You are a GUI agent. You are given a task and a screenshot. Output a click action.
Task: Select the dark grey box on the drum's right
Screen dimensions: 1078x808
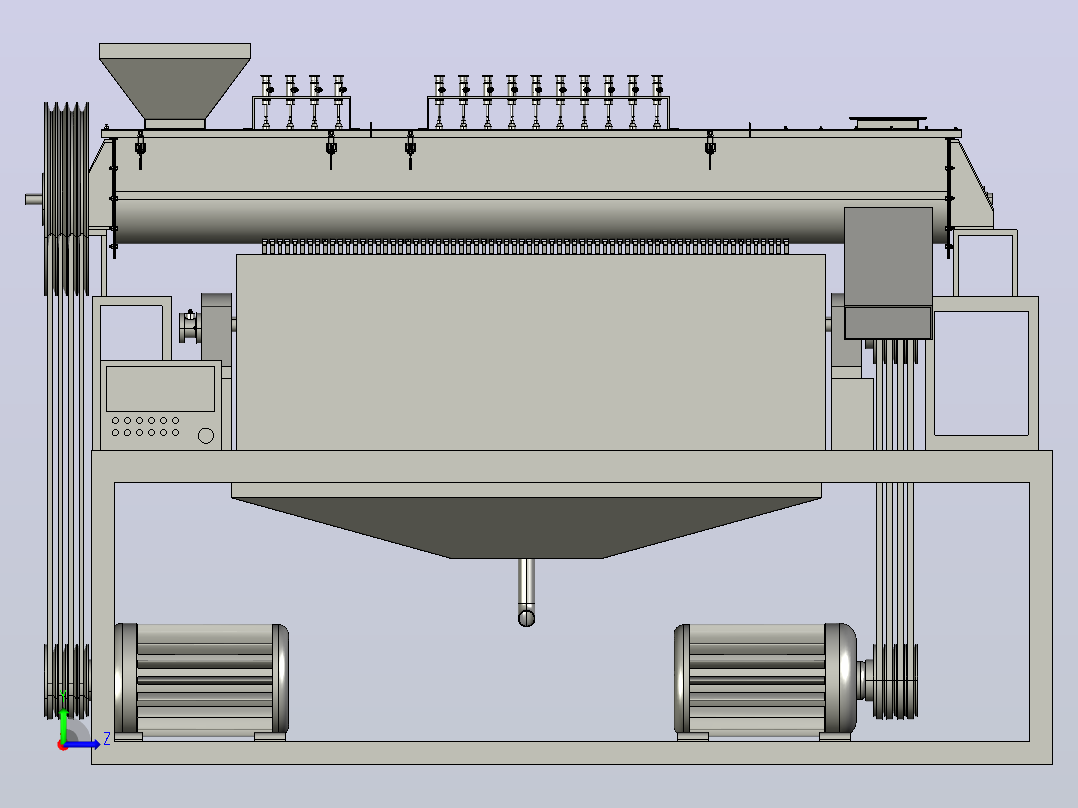click(888, 273)
